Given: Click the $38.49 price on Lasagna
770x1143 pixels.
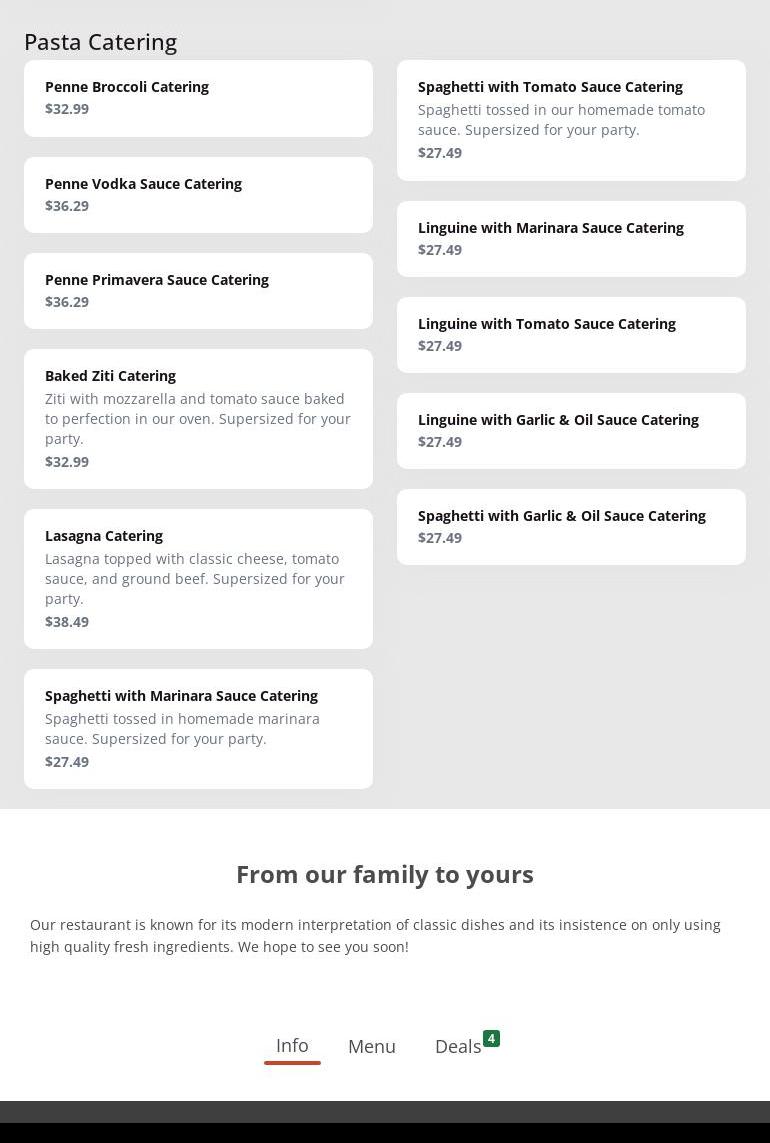Looking at the screenshot, I should (67, 622).
